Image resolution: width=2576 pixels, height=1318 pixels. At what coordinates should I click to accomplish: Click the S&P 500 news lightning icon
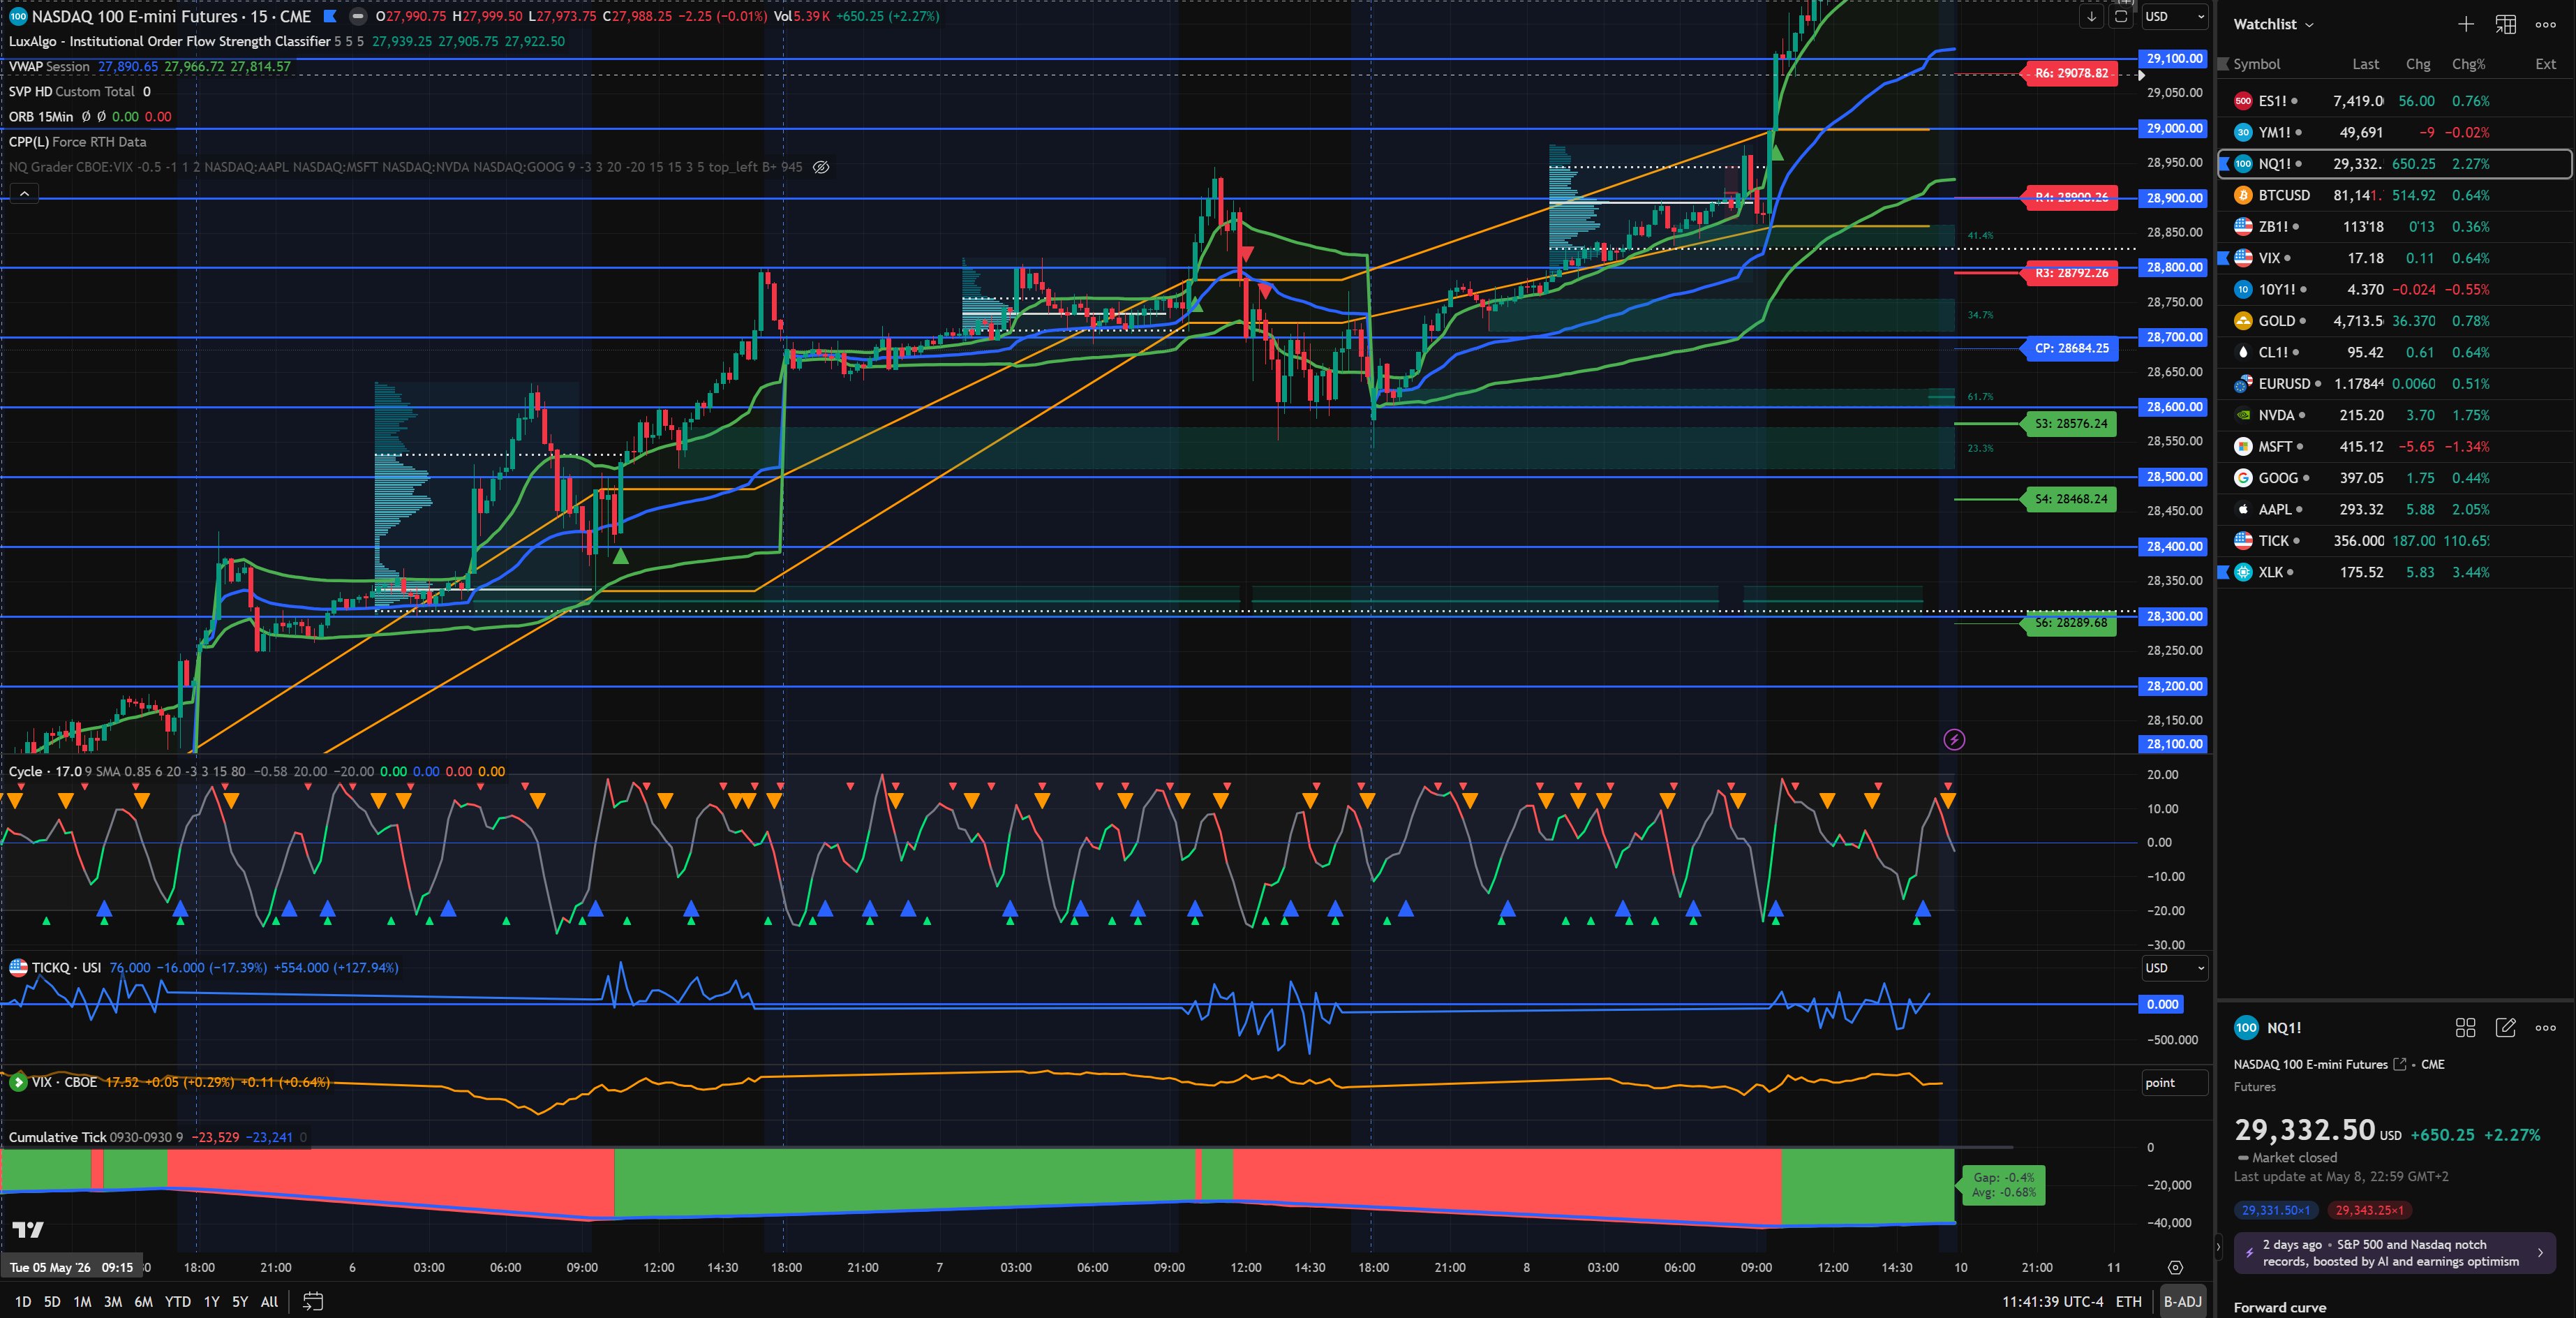coord(2249,1252)
